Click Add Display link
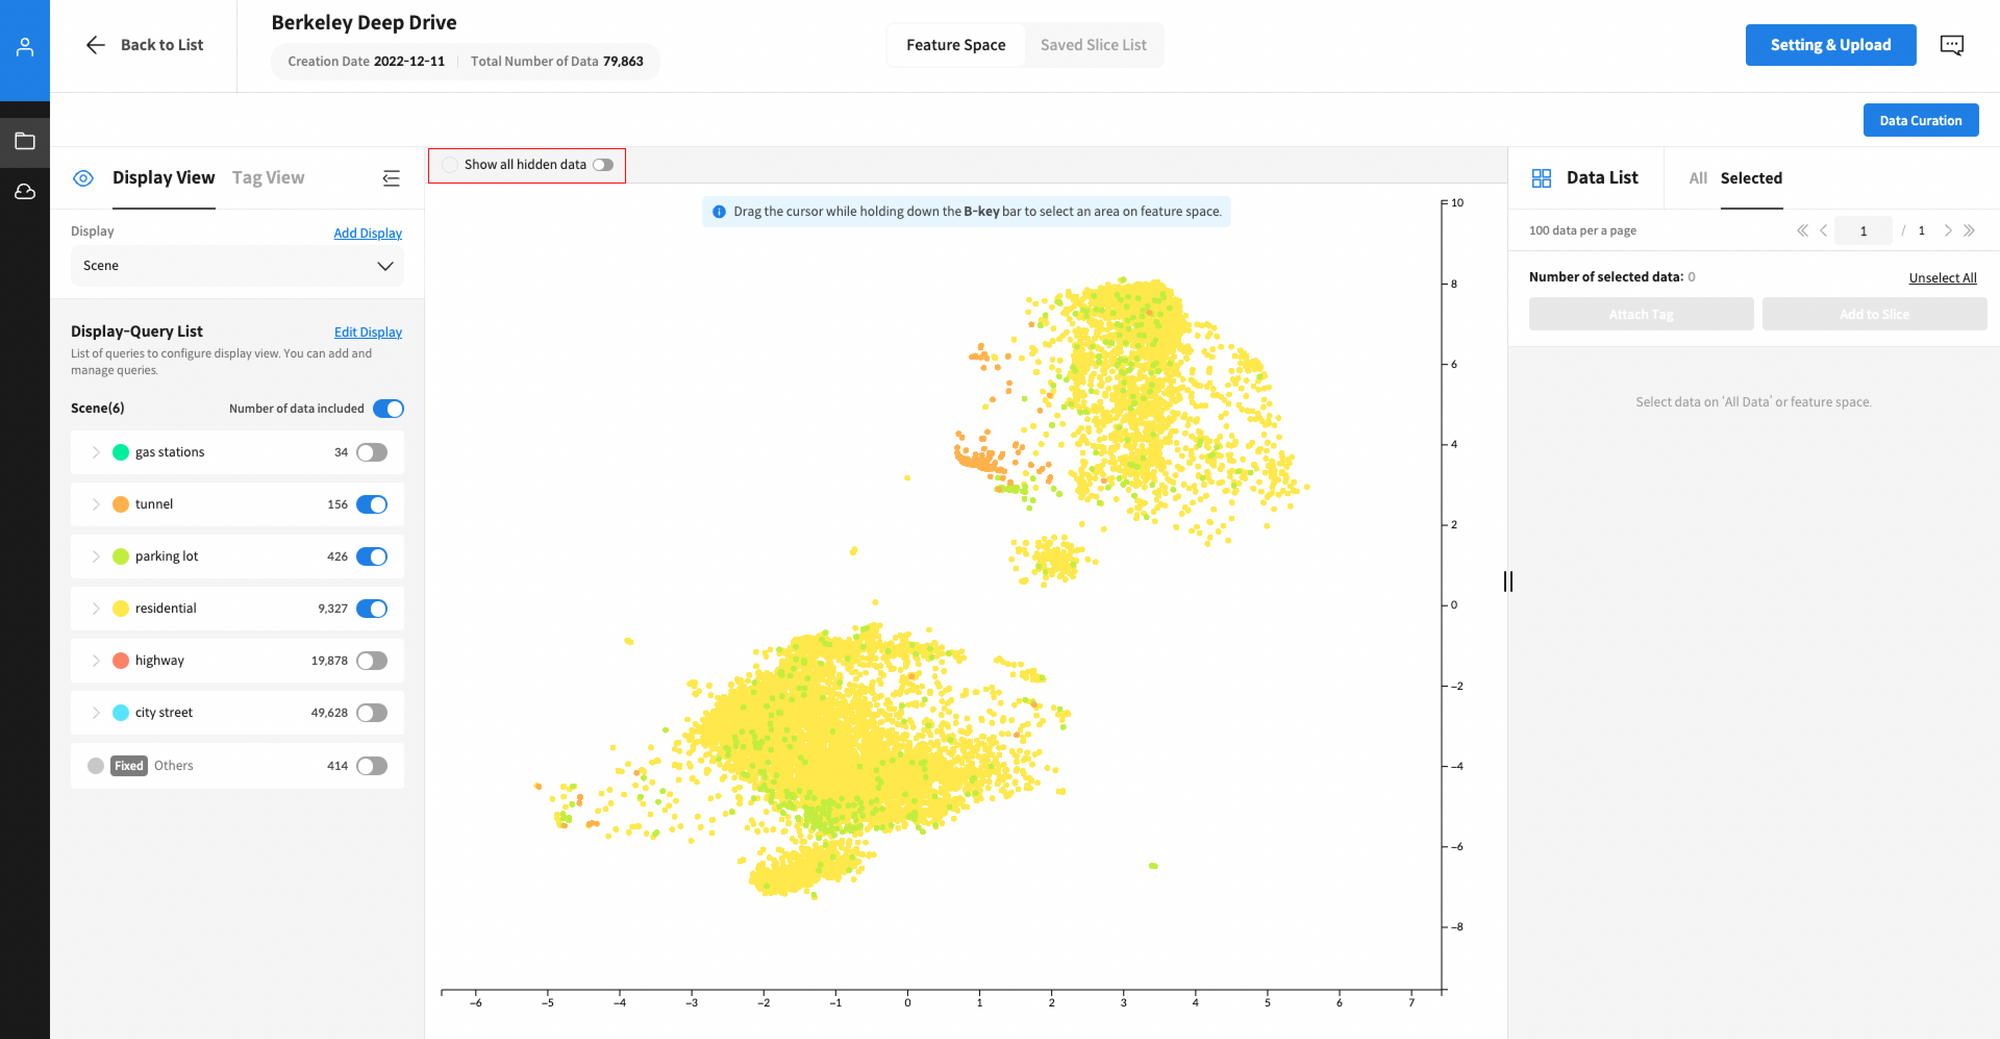 (x=368, y=233)
